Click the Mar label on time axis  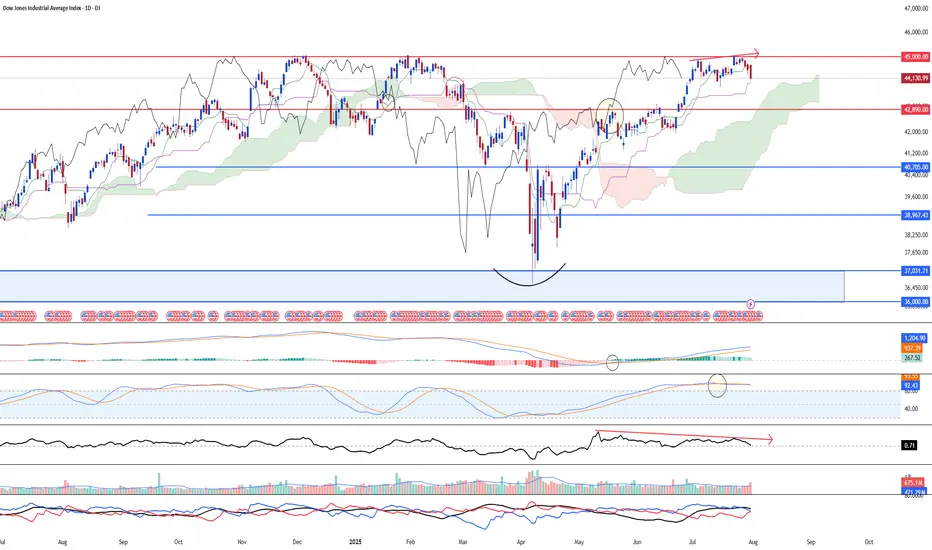(463, 542)
